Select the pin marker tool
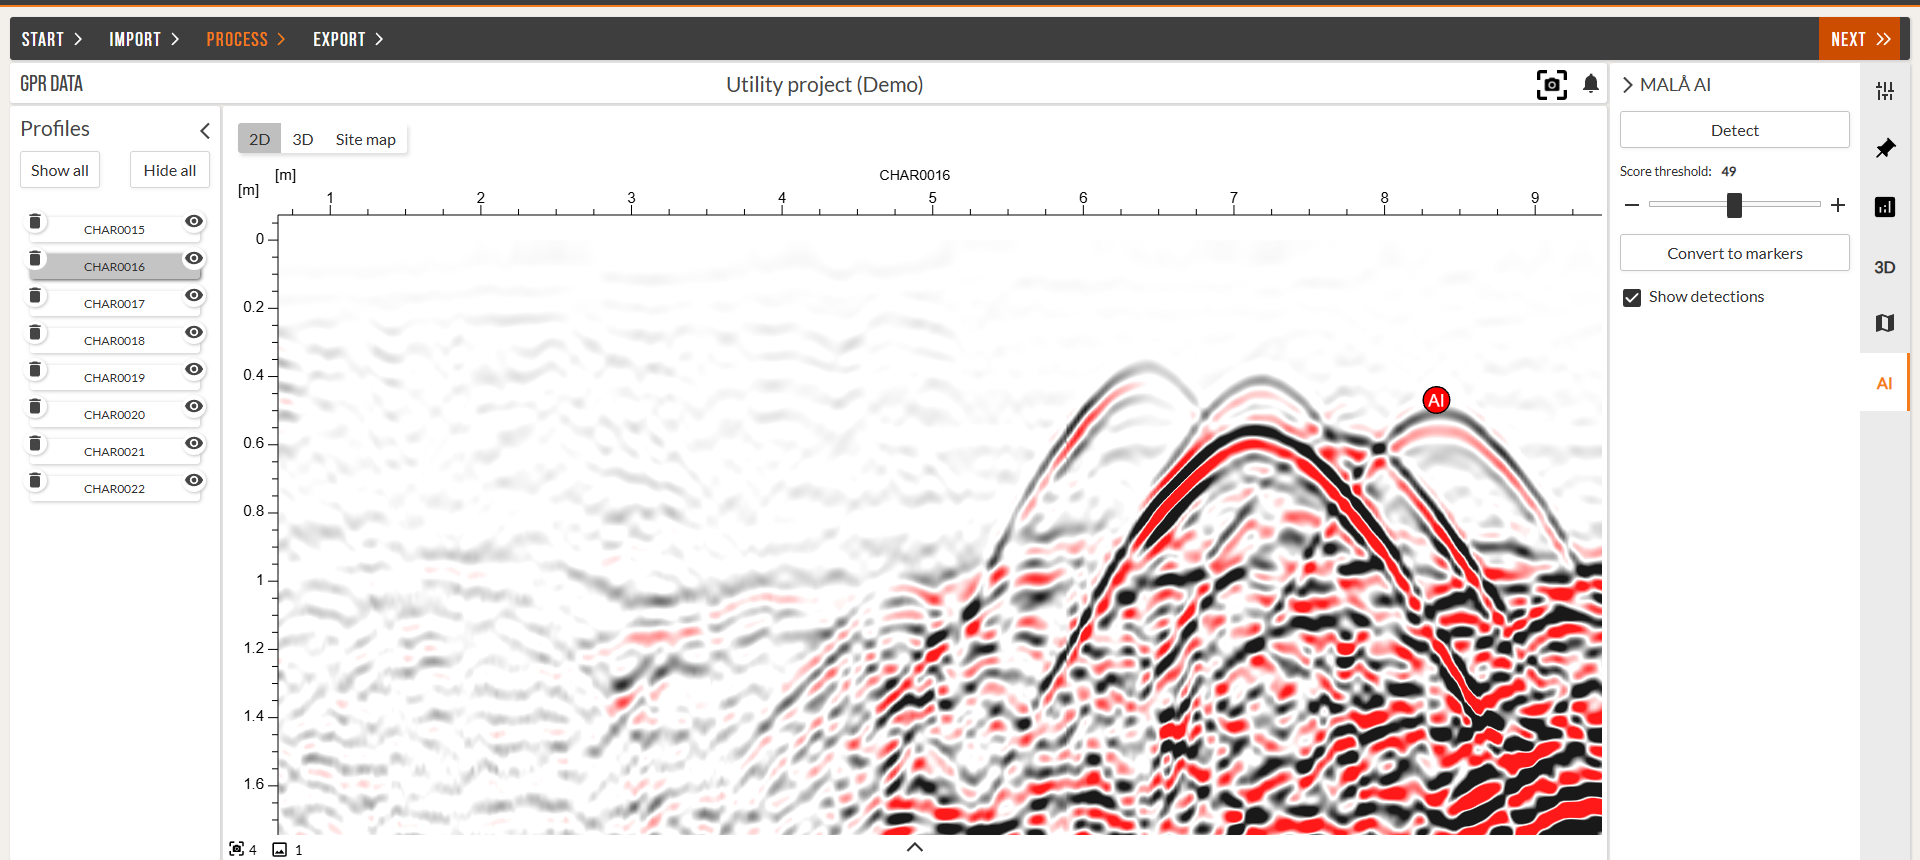This screenshot has width=1920, height=860. 1885,149
